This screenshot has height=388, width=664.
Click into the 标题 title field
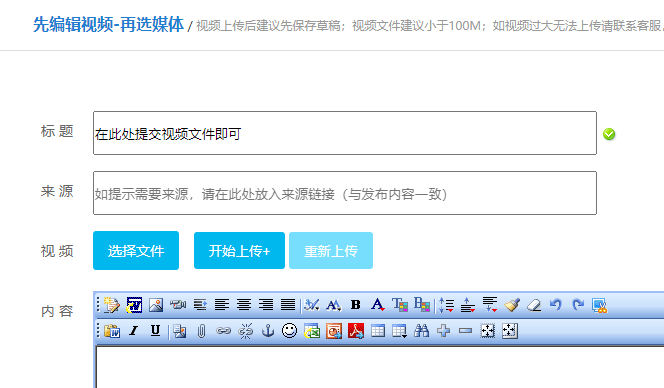pyautogui.click(x=345, y=133)
